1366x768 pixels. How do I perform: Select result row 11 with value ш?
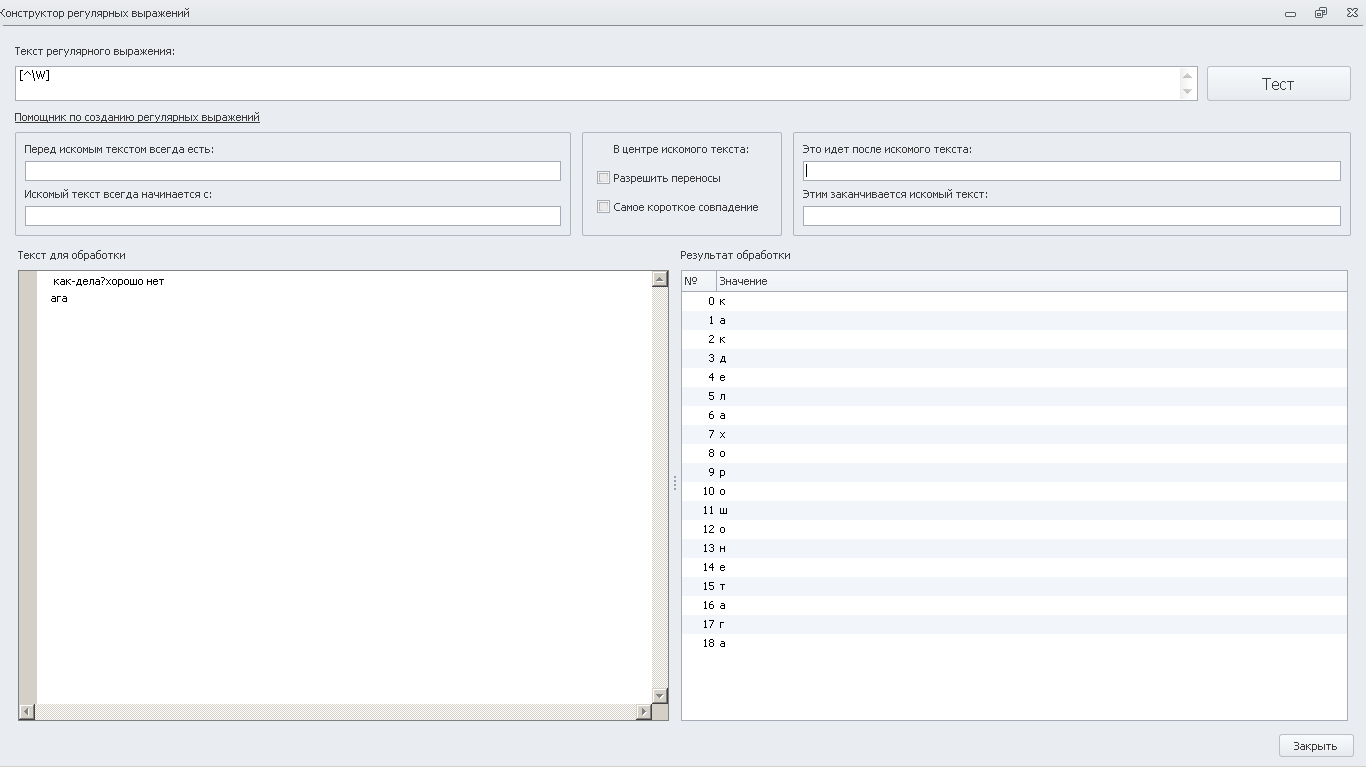pyautogui.click(x=1014, y=510)
